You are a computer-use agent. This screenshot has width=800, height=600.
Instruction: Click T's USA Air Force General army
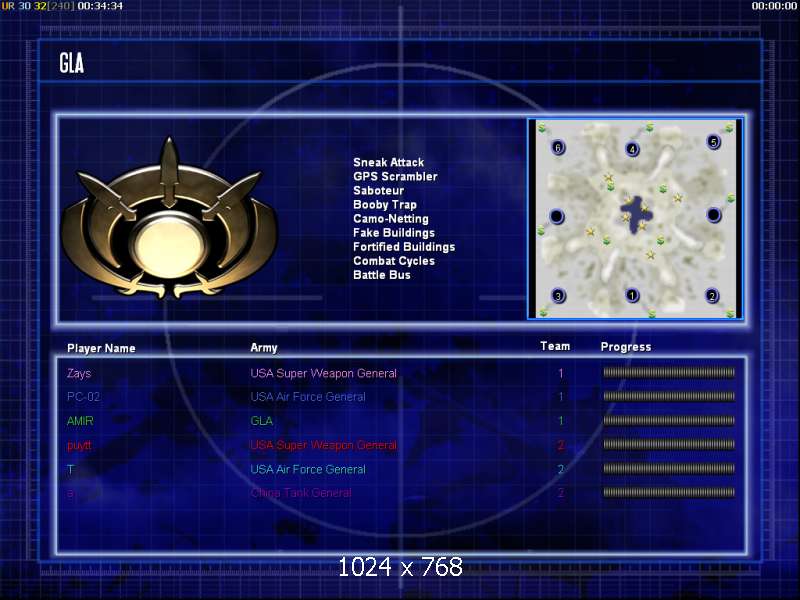tap(308, 469)
